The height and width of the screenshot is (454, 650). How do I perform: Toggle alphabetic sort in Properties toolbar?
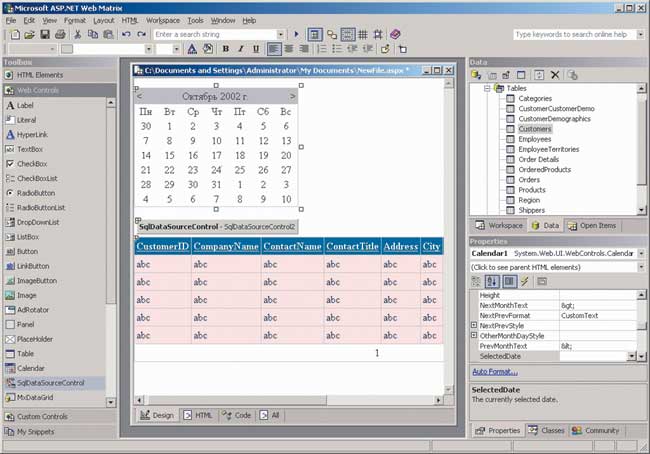point(492,282)
